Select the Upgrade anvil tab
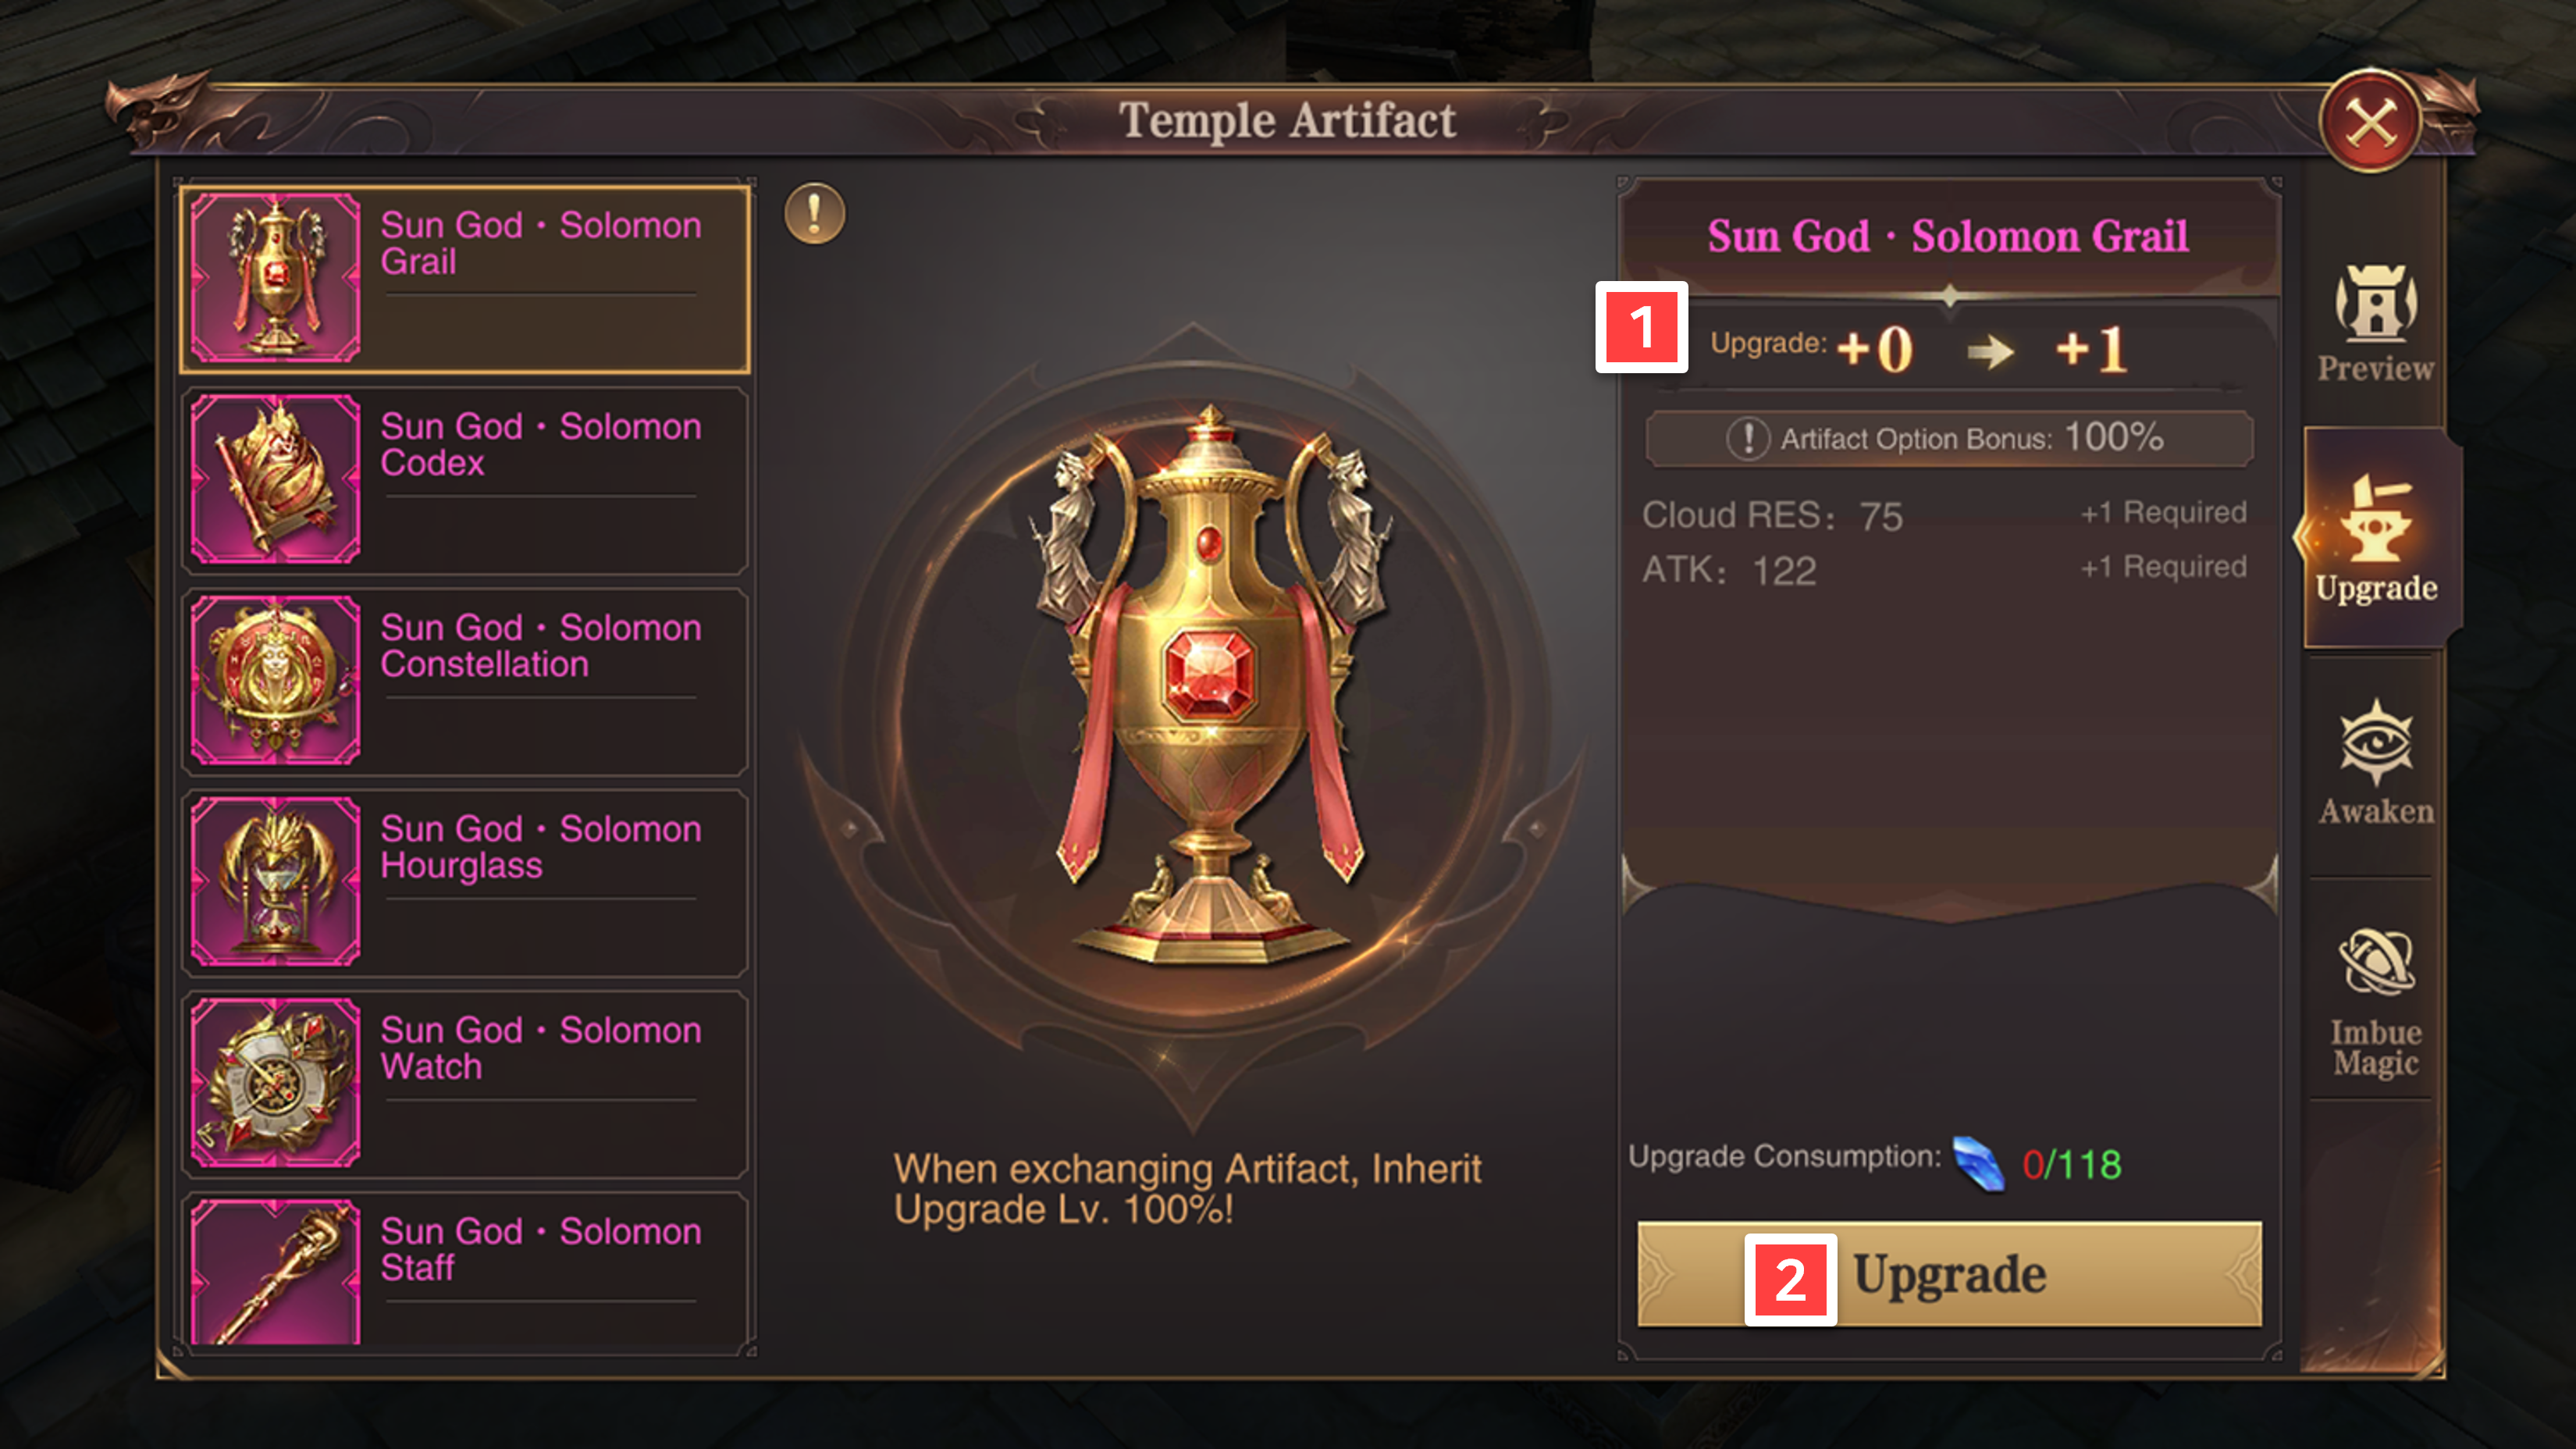 click(x=2377, y=538)
